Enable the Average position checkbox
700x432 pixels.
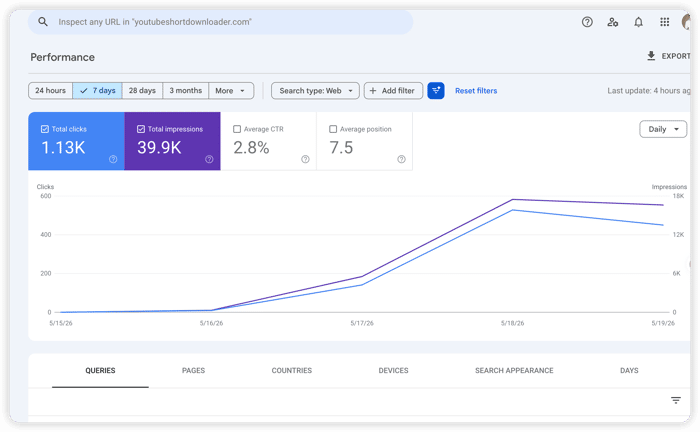point(333,129)
